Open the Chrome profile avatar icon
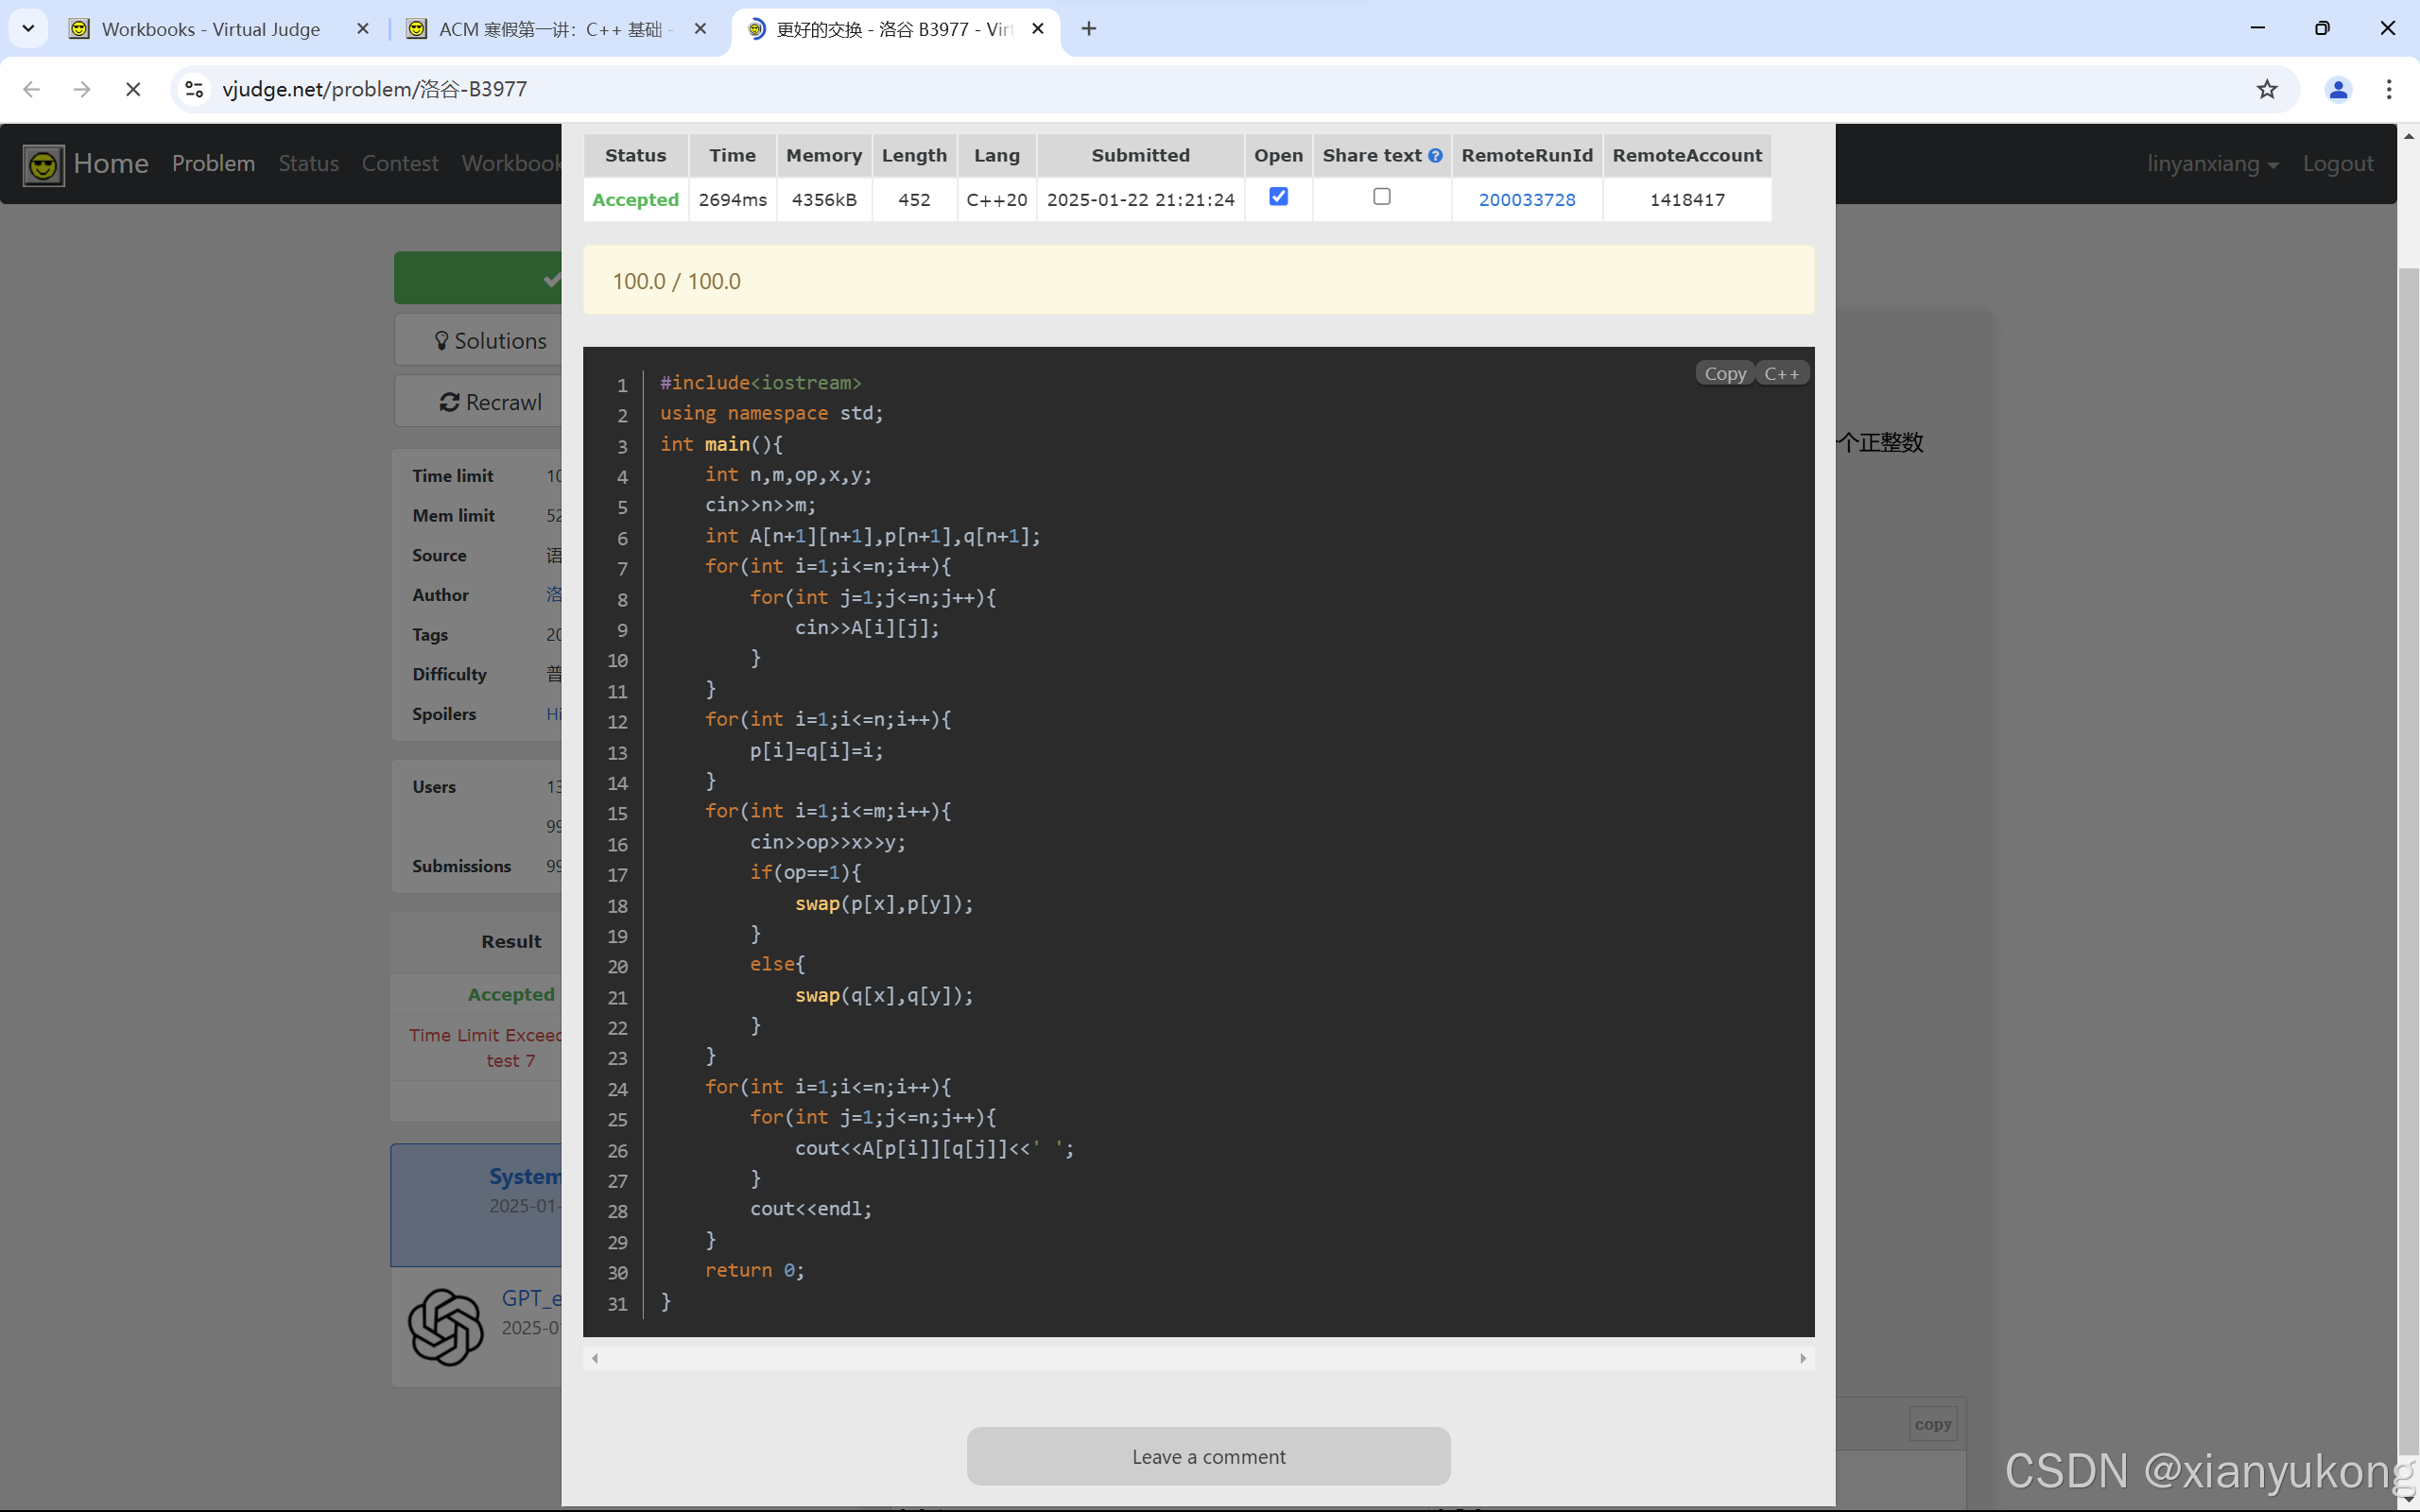Image resolution: width=2420 pixels, height=1512 pixels. coord(2337,89)
